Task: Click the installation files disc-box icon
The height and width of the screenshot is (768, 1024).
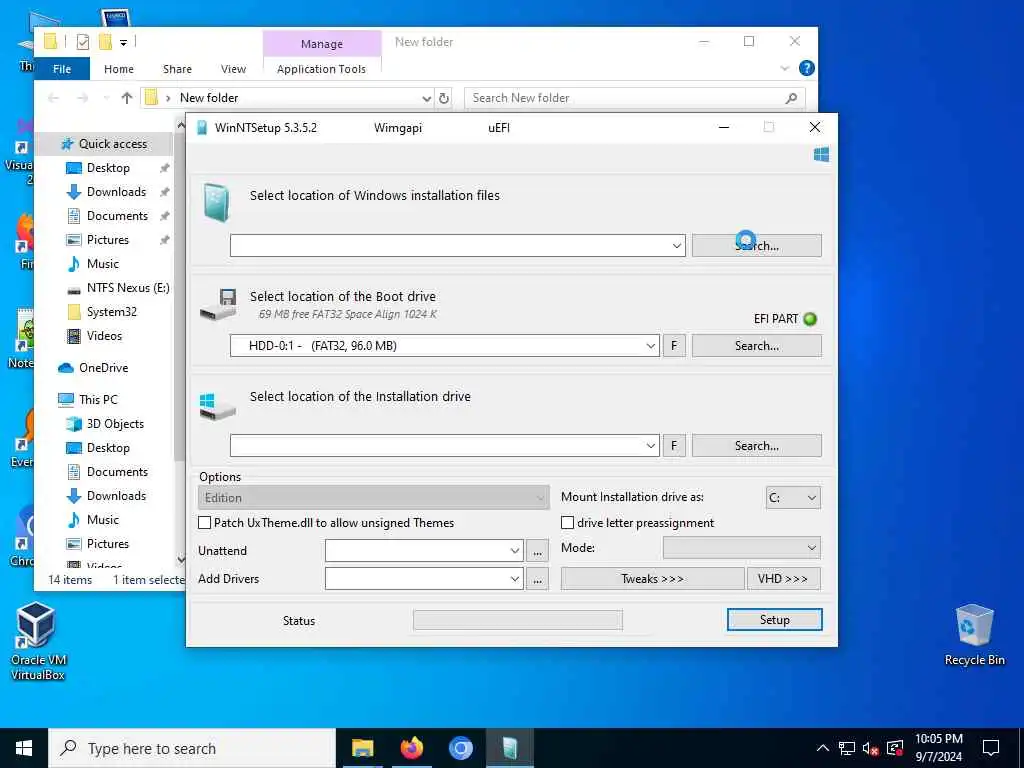Action: point(216,203)
